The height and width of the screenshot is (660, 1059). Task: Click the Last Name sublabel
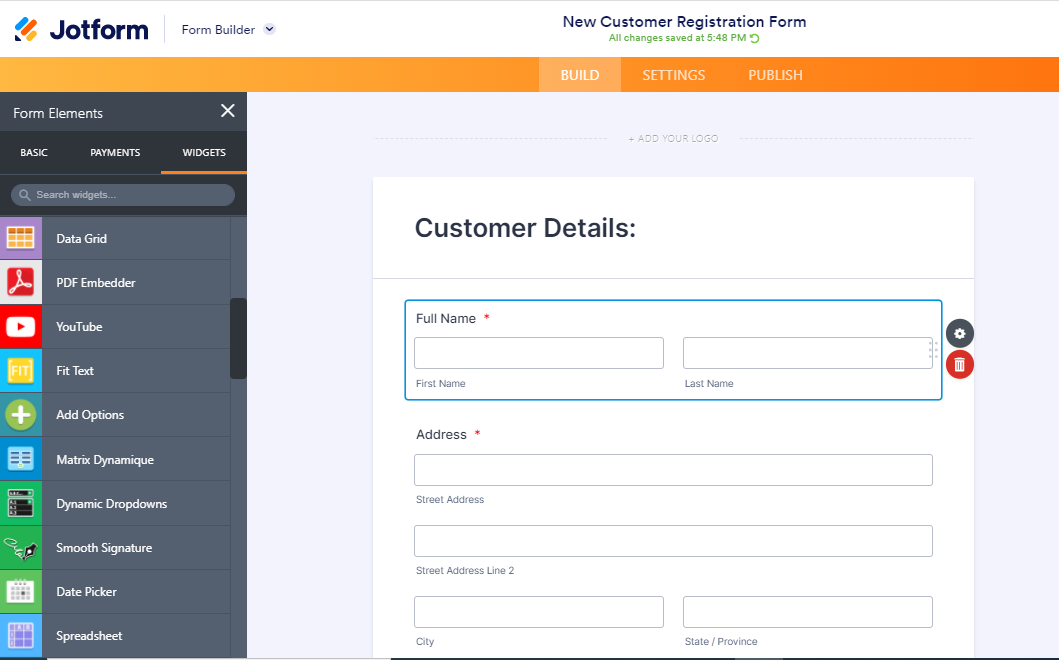pyautogui.click(x=709, y=383)
